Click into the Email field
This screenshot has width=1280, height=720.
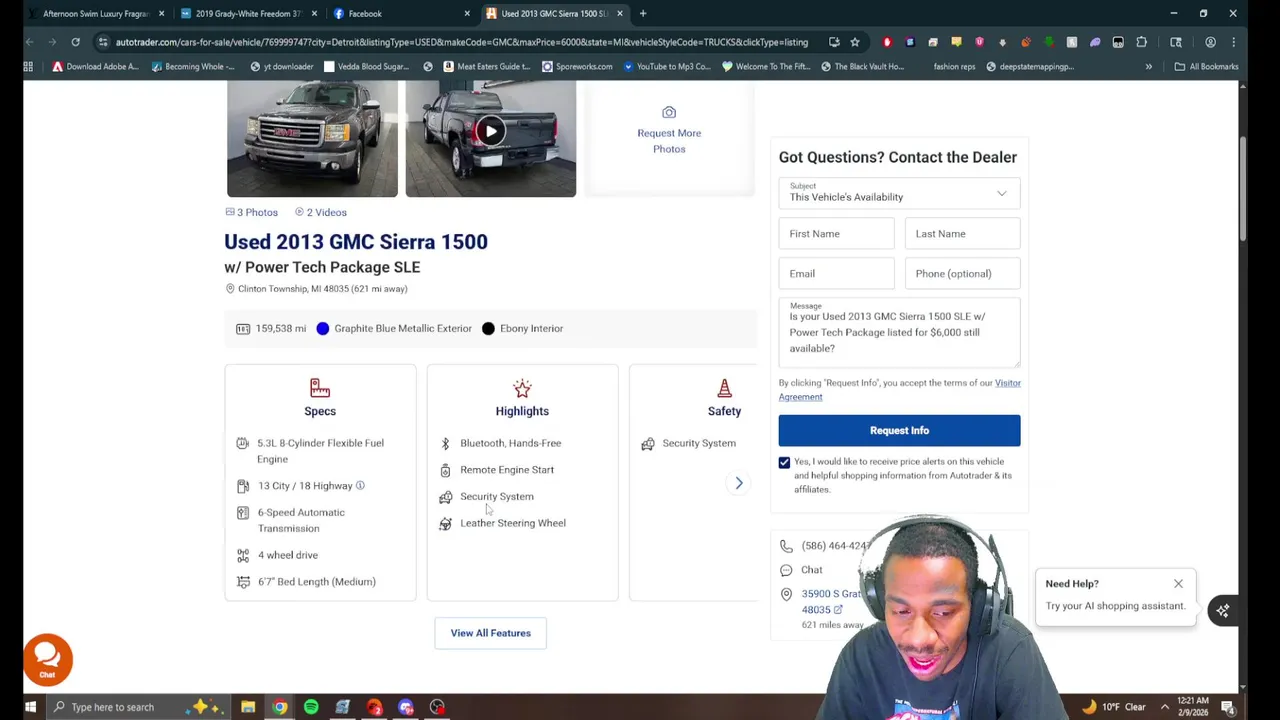(x=836, y=274)
